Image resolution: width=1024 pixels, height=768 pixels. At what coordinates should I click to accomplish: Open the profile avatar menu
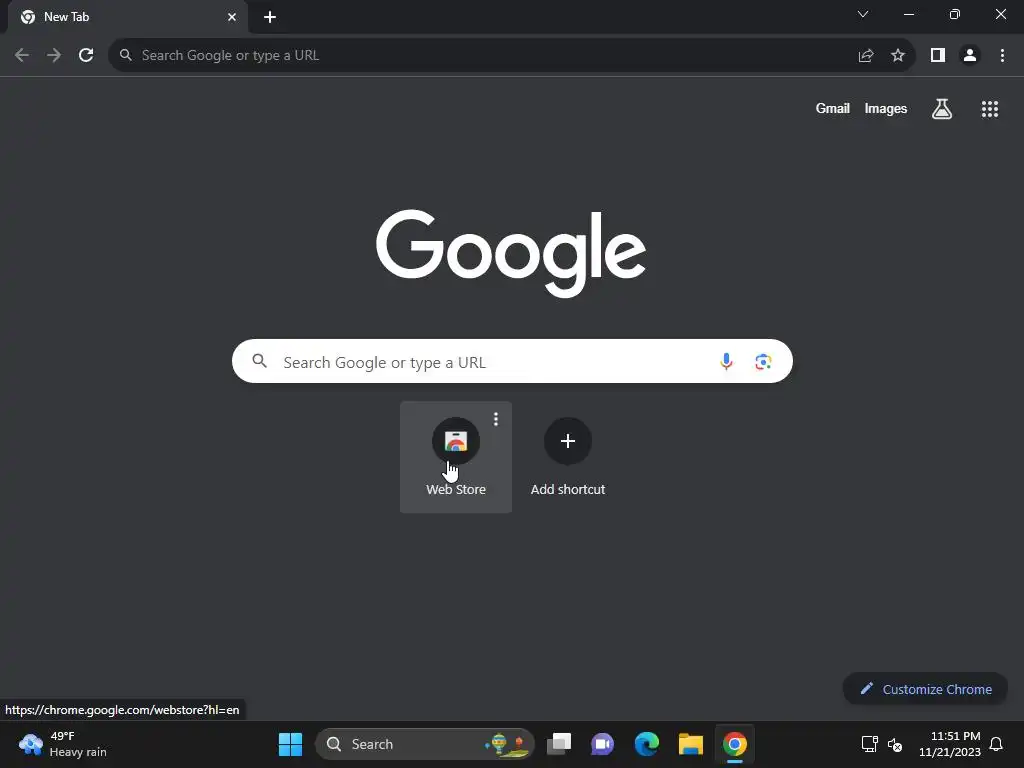point(970,56)
